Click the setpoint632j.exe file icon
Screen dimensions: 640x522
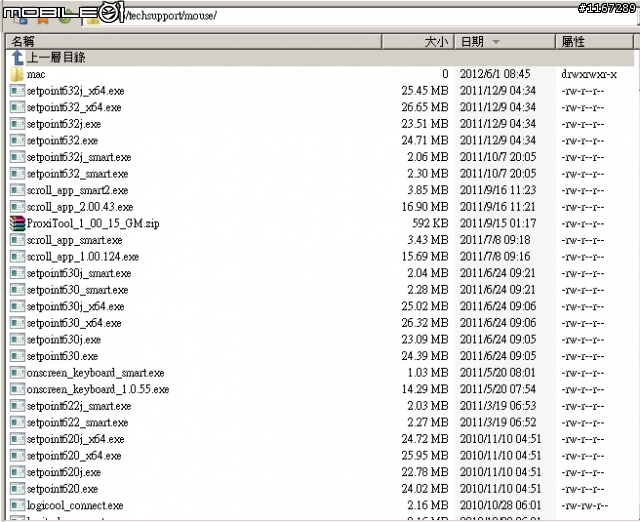17,124
